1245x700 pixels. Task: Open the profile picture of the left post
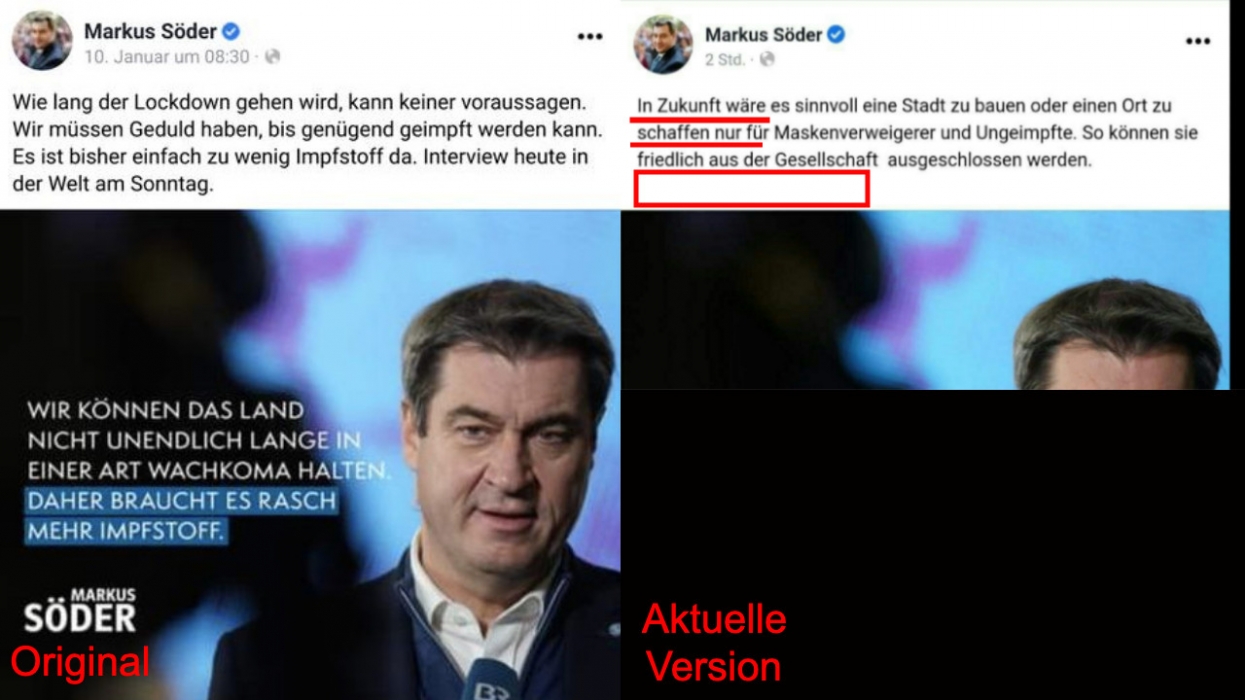(42, 41)
